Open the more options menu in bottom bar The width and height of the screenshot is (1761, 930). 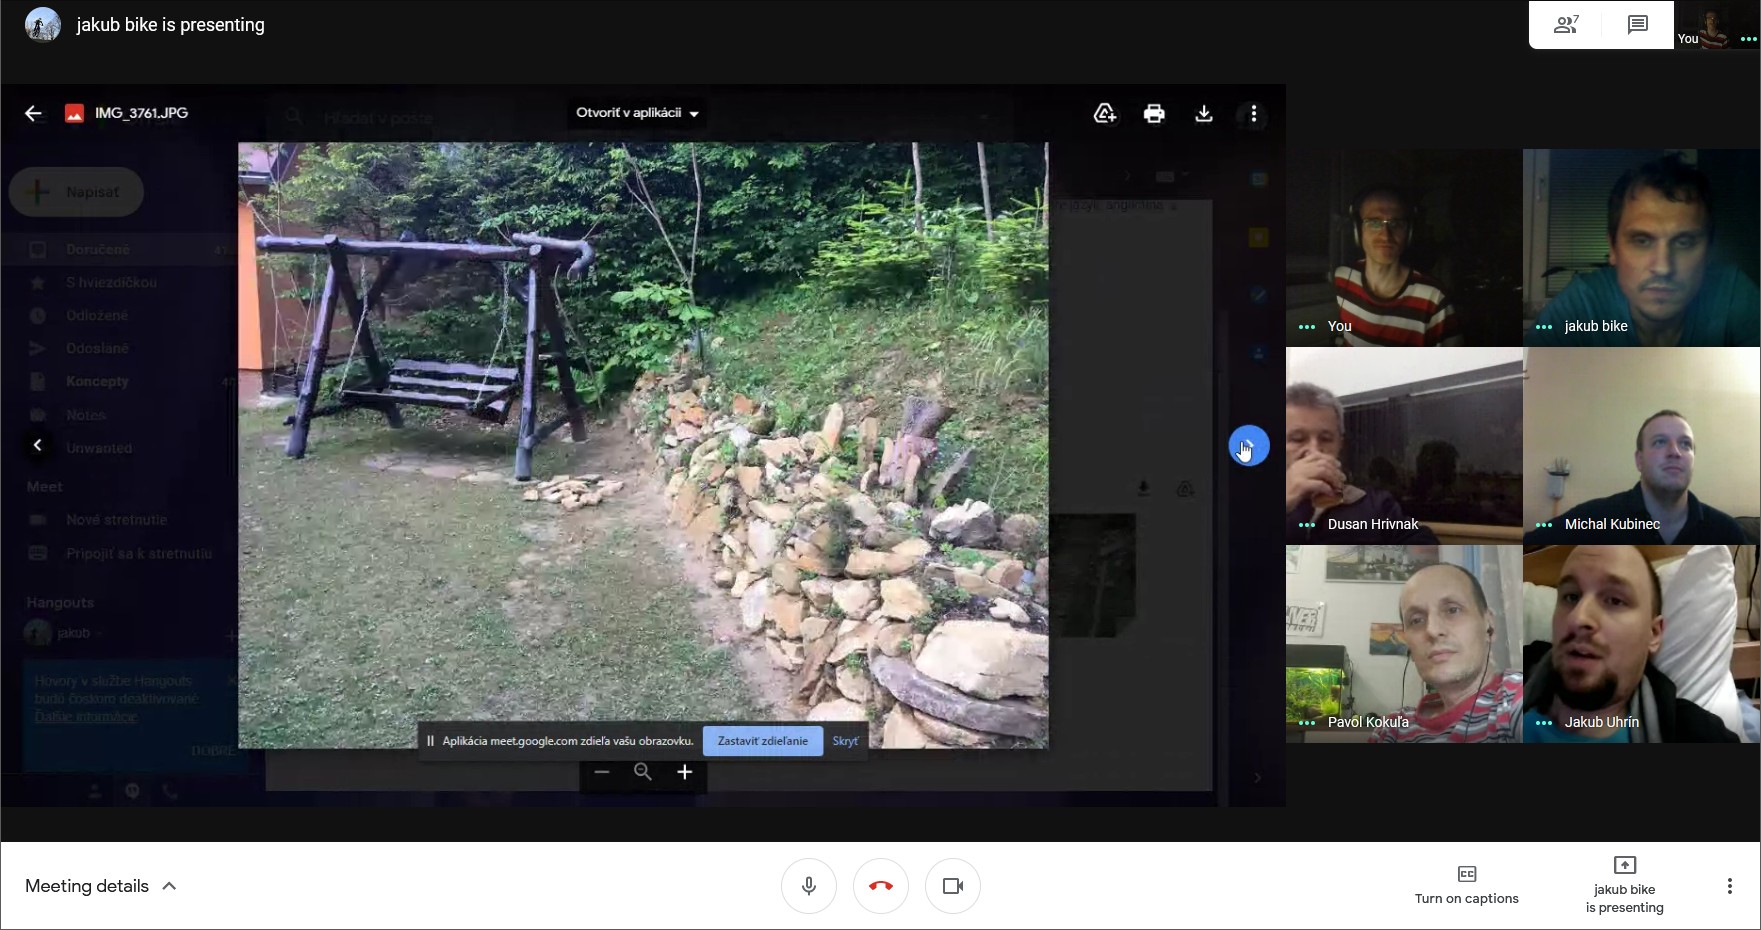tap(1729, 886)
